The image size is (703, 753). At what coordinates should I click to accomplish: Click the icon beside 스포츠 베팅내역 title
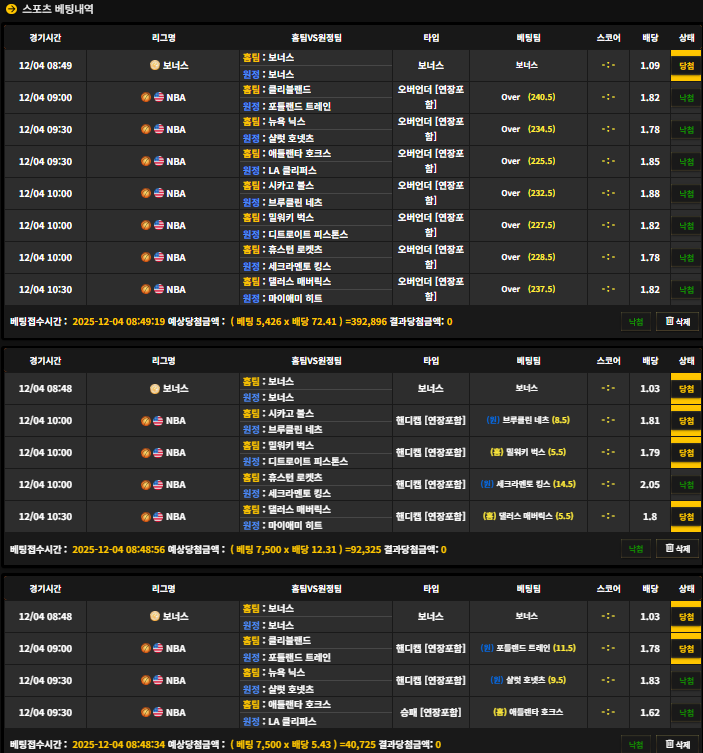(x=12, y=9)
